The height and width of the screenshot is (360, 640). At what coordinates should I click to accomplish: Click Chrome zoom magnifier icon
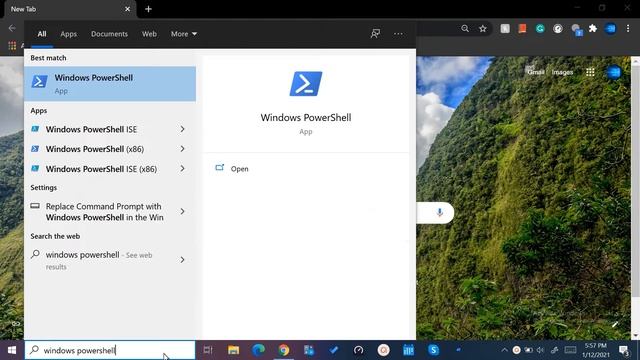465,29
